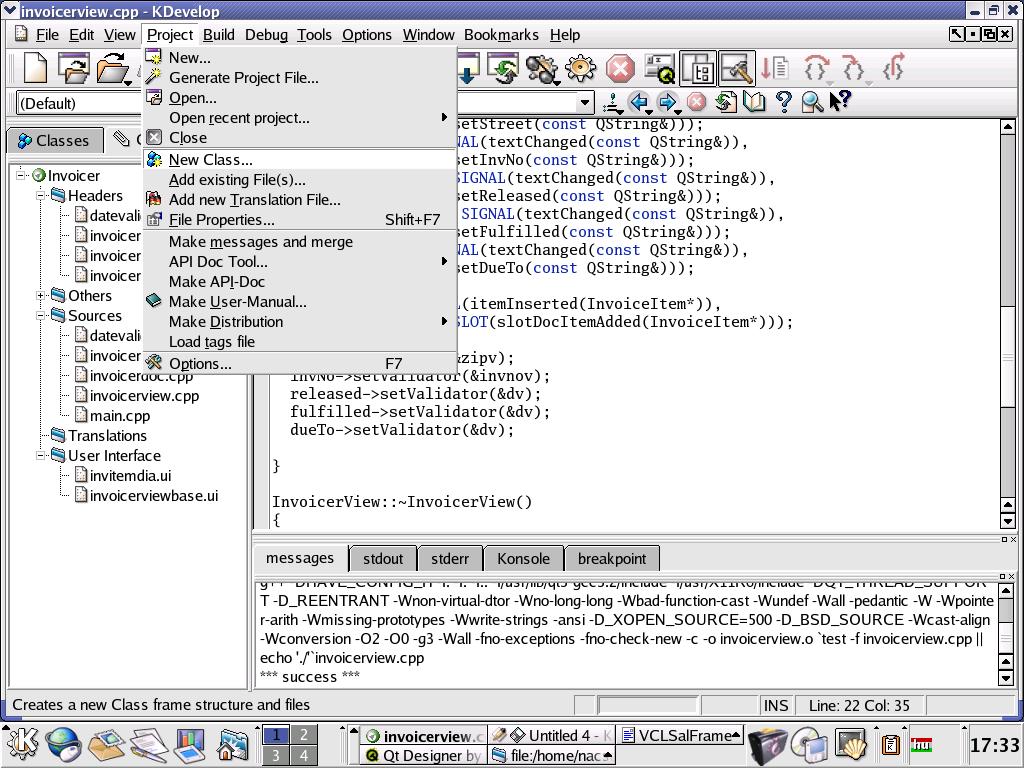Open Qt Designer dialog editor icon
Image resolution: width=1024 pixels, height=768 pixels.
pyautogui.click(x=659, y=69)
